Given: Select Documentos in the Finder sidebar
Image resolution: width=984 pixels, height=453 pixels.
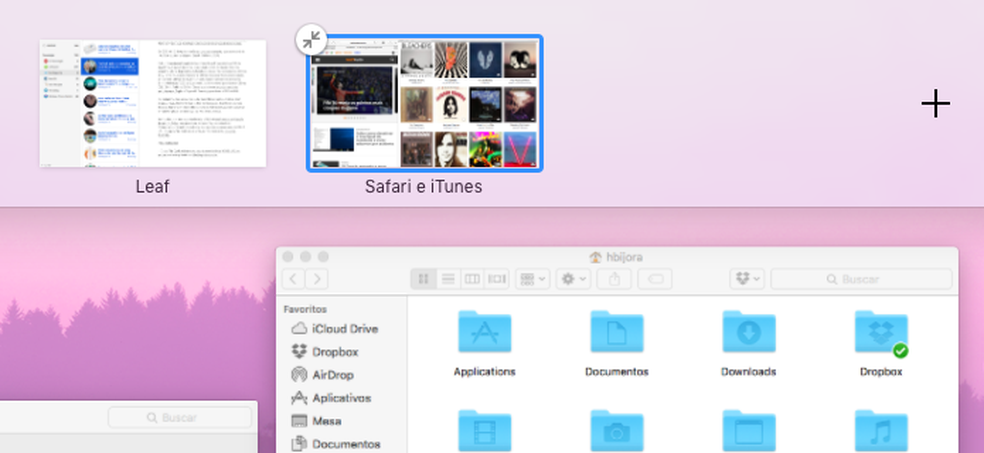Looking at the screenshot, I should coord(336,444).
